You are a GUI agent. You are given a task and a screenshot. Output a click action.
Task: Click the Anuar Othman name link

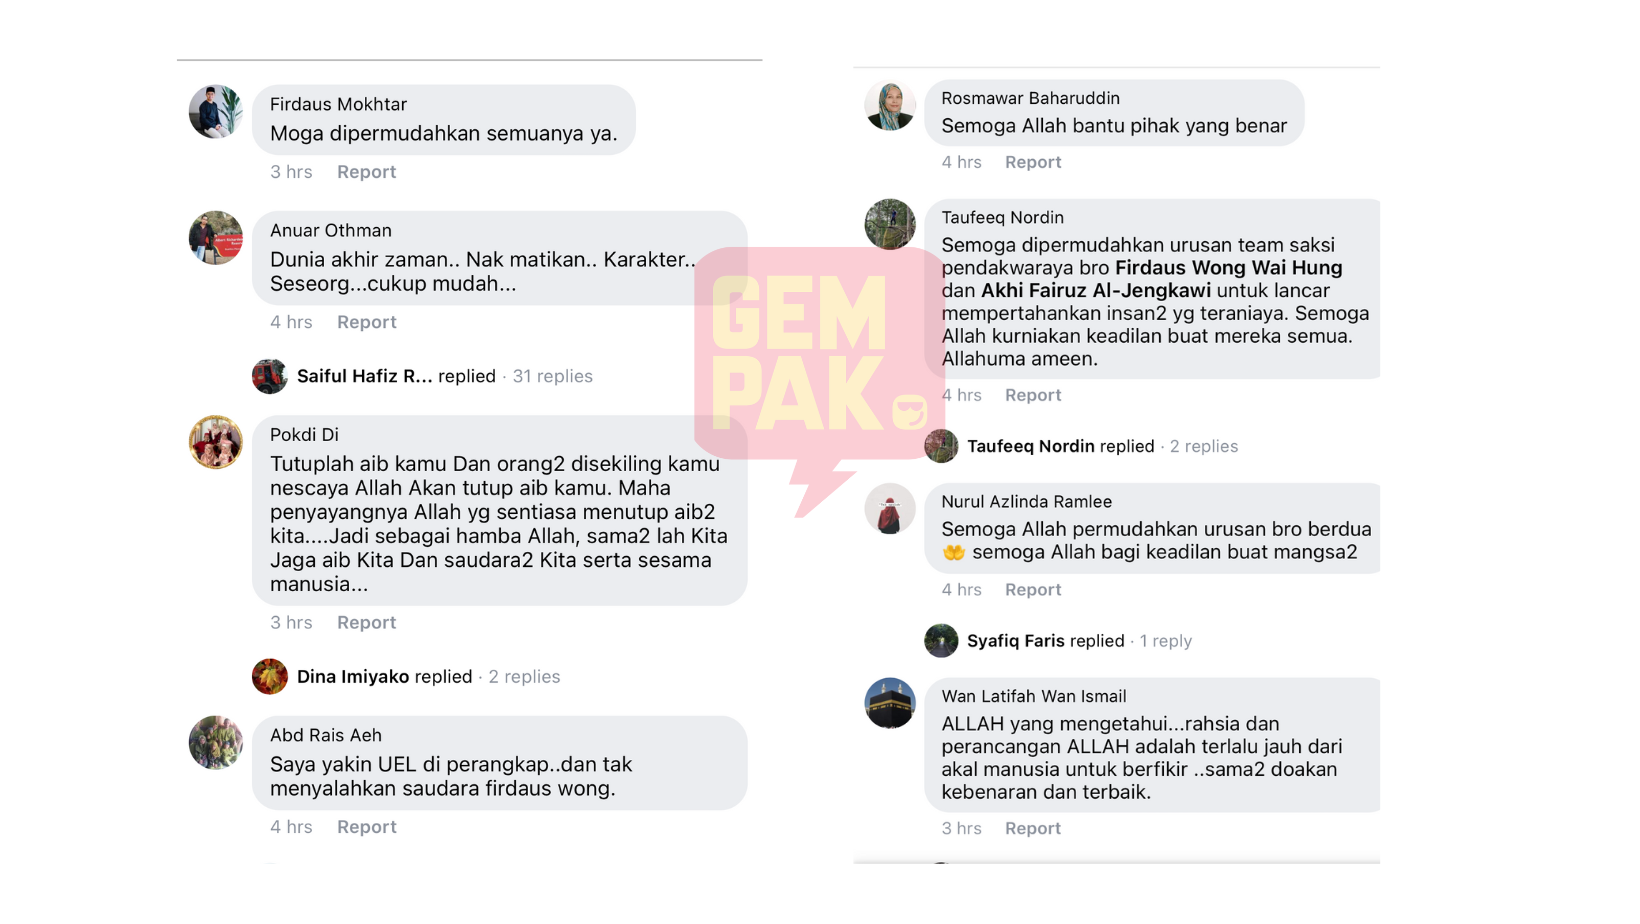[x=331, y=230]
